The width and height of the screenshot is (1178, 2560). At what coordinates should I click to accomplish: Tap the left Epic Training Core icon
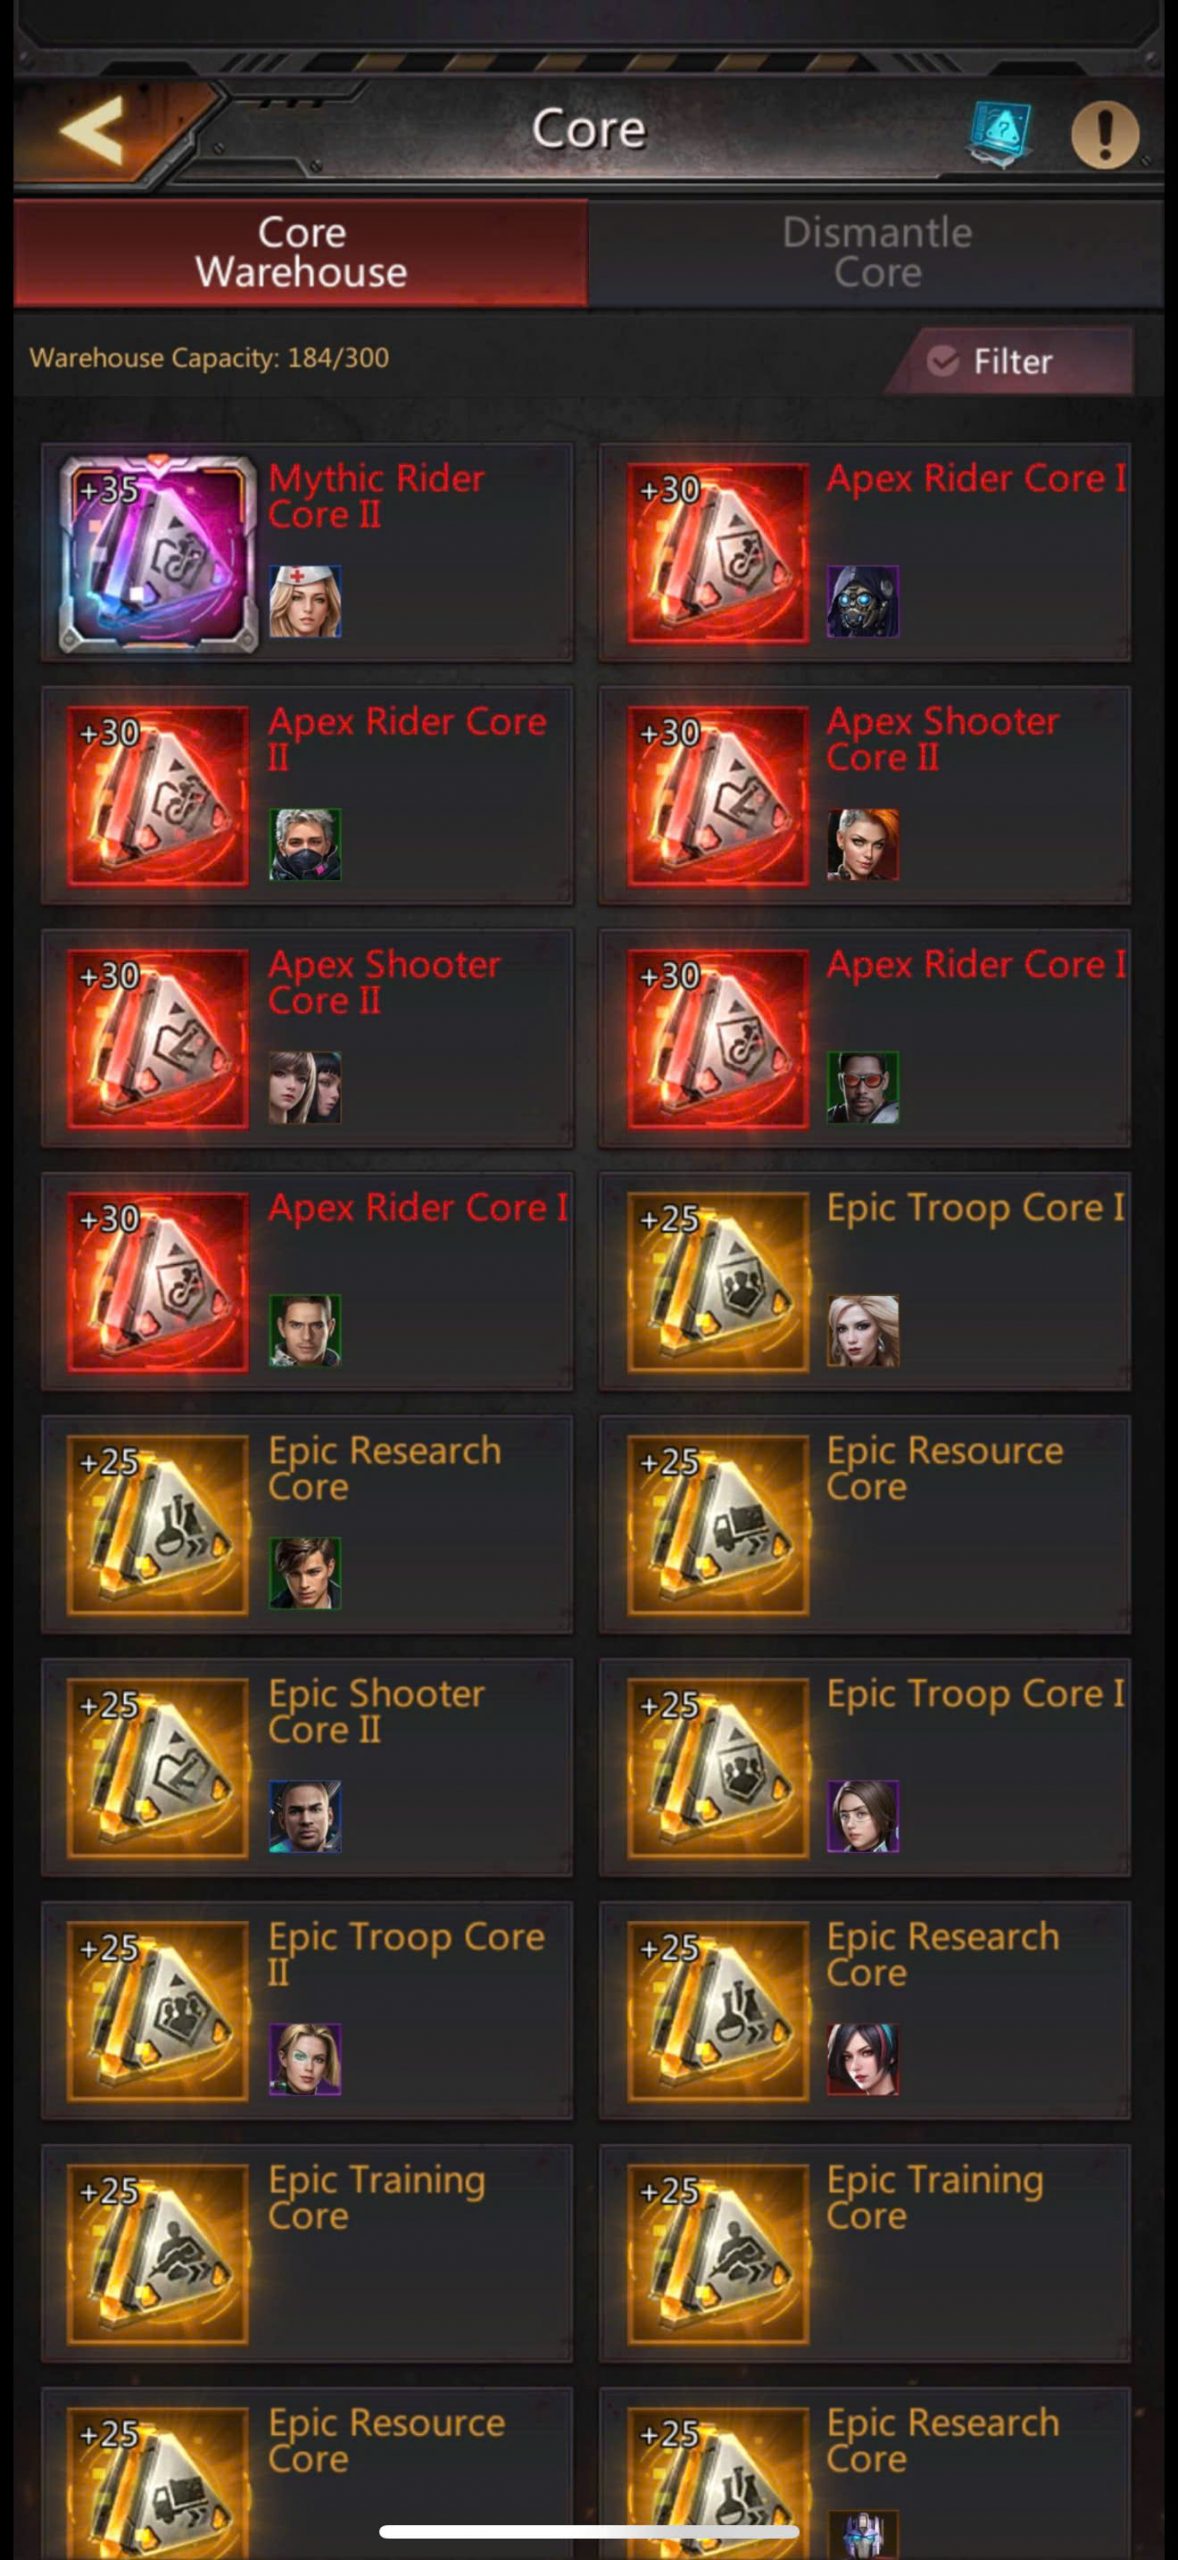pos(158,2254)
